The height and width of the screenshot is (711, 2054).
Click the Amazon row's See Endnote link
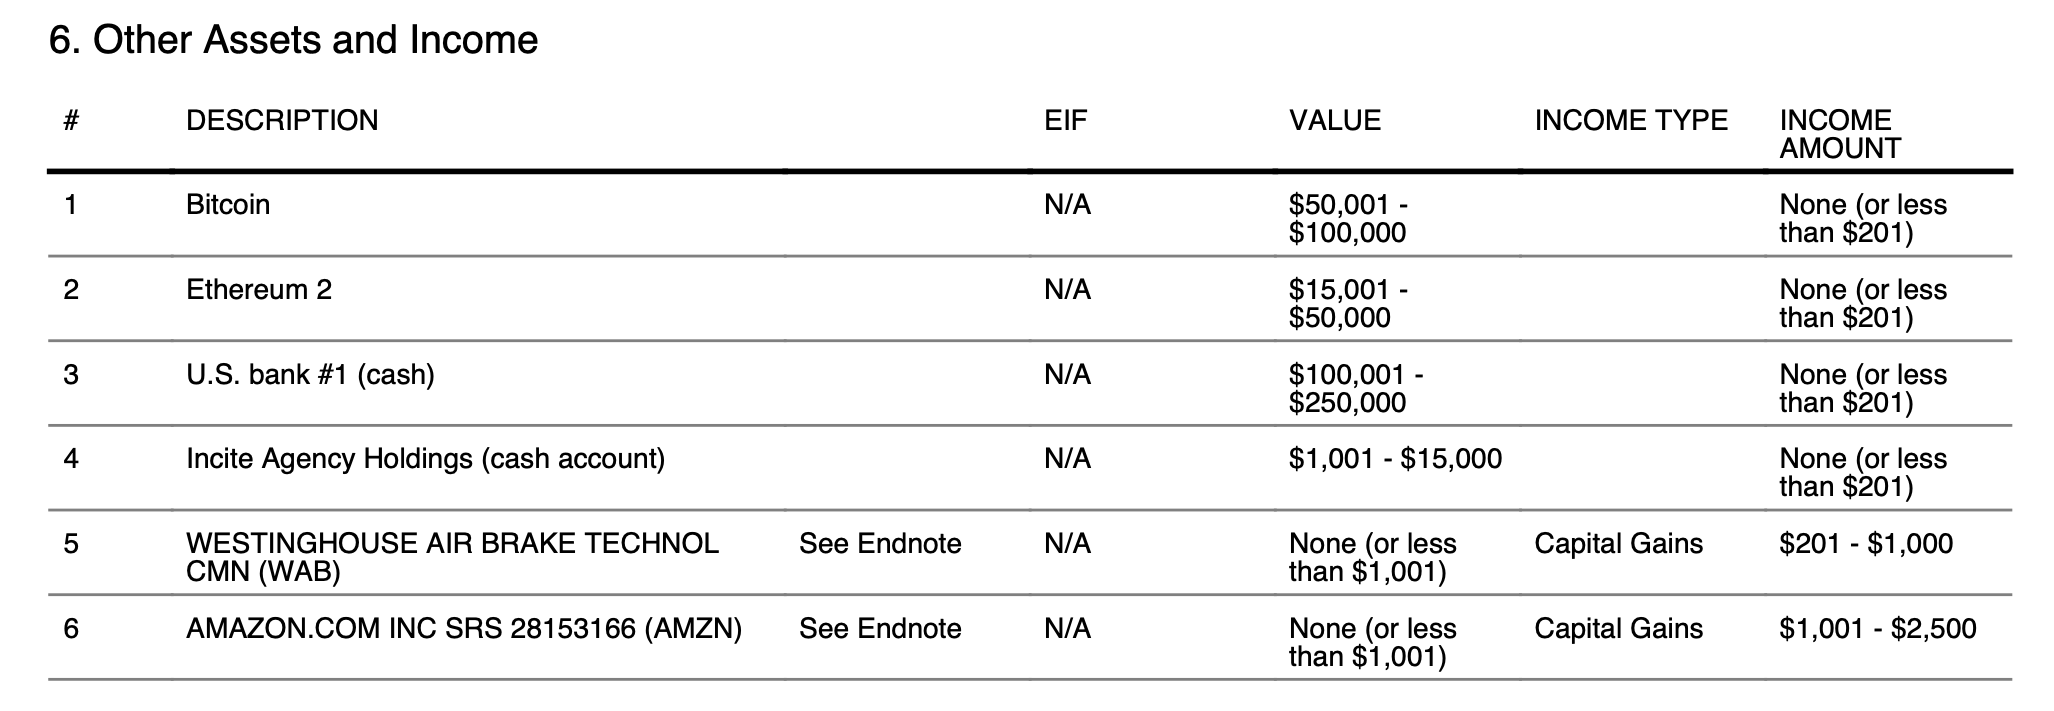coord(879,629)
